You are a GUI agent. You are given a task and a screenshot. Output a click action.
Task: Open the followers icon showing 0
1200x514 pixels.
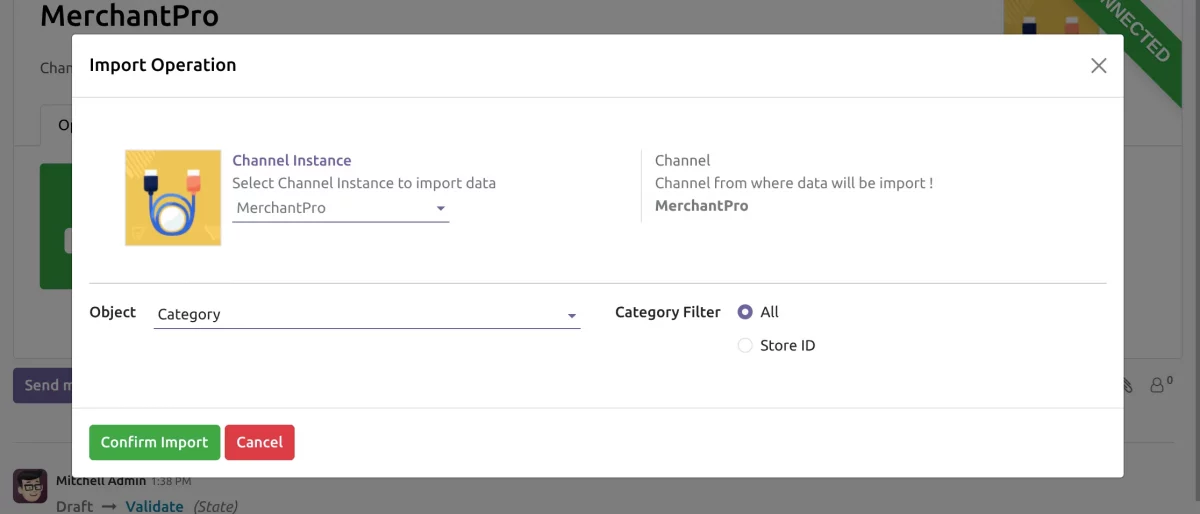point(1160,384)
